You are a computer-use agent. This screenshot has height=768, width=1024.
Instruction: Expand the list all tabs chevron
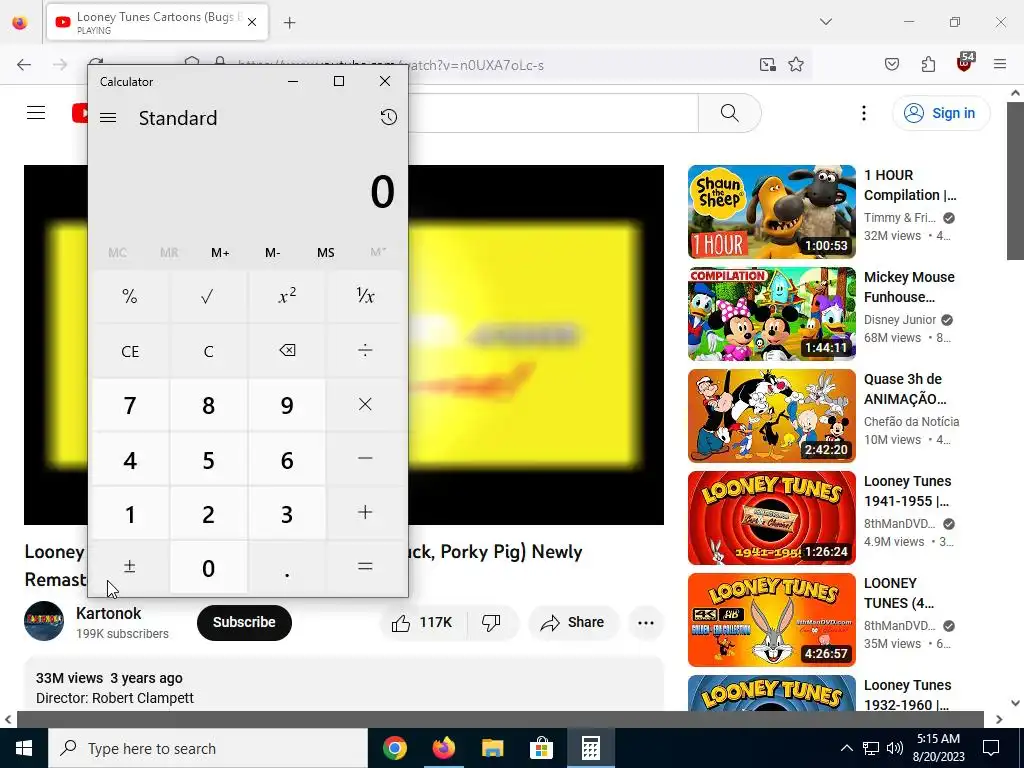(x=825, y=22)
